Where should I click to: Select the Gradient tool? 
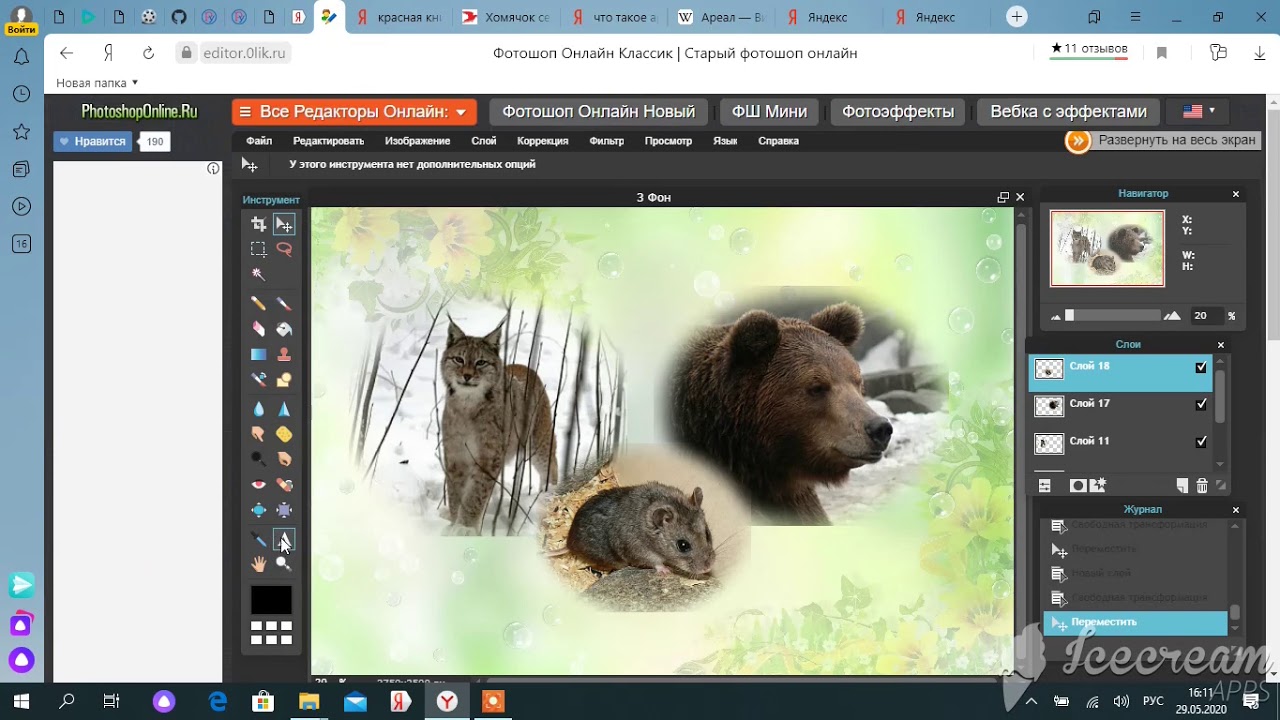click(x=259, y=354)
